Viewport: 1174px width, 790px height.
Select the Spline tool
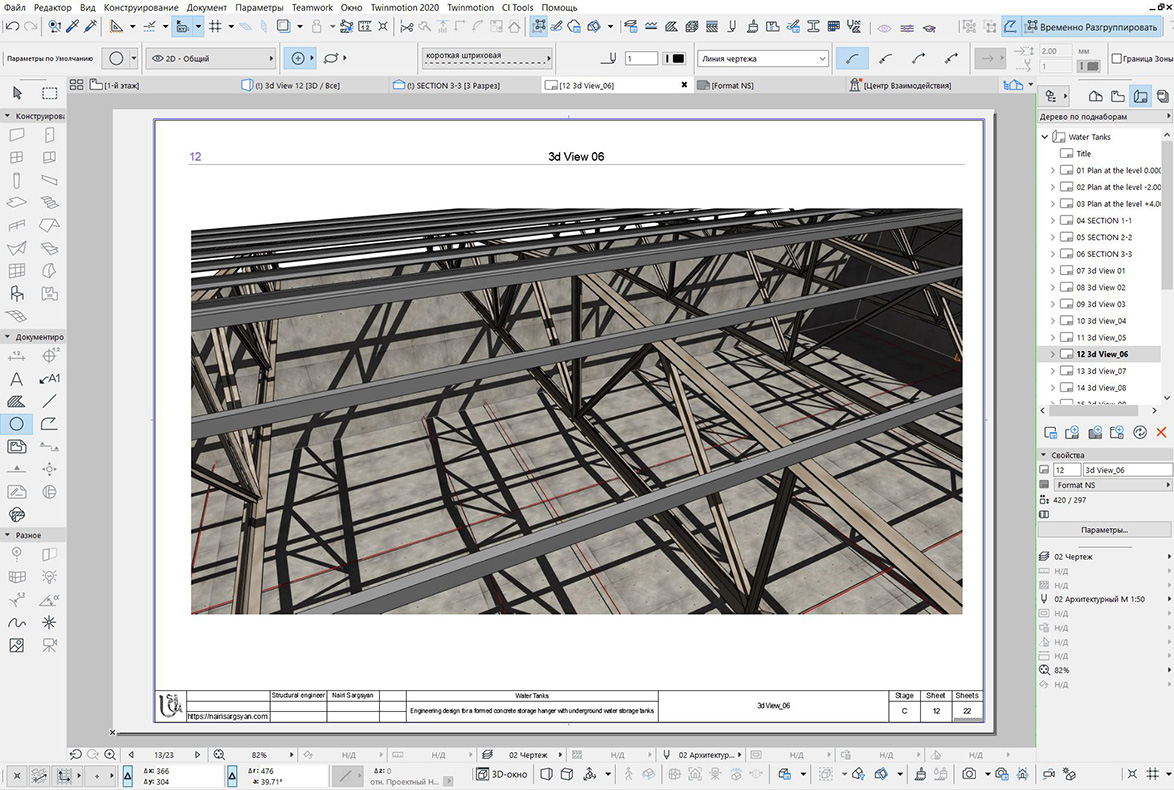(x=16, y=622)
